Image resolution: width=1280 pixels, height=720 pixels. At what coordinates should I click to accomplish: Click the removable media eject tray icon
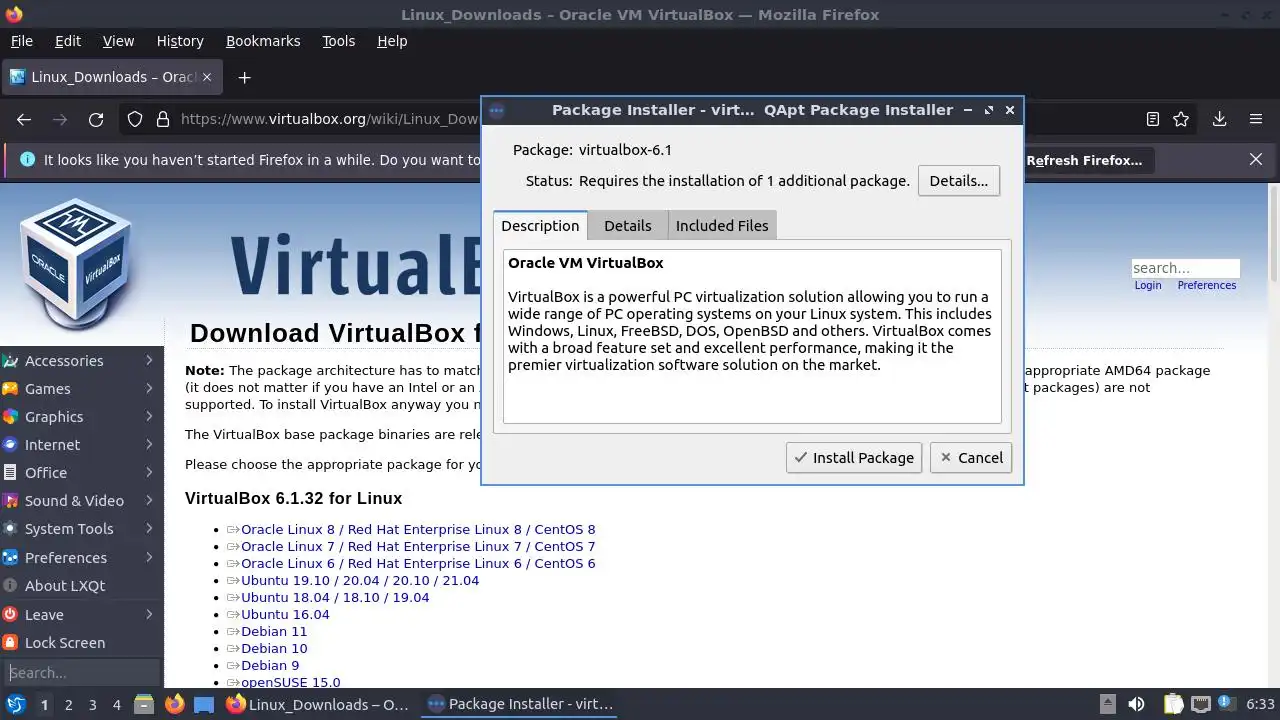[x=1107, y=704]
